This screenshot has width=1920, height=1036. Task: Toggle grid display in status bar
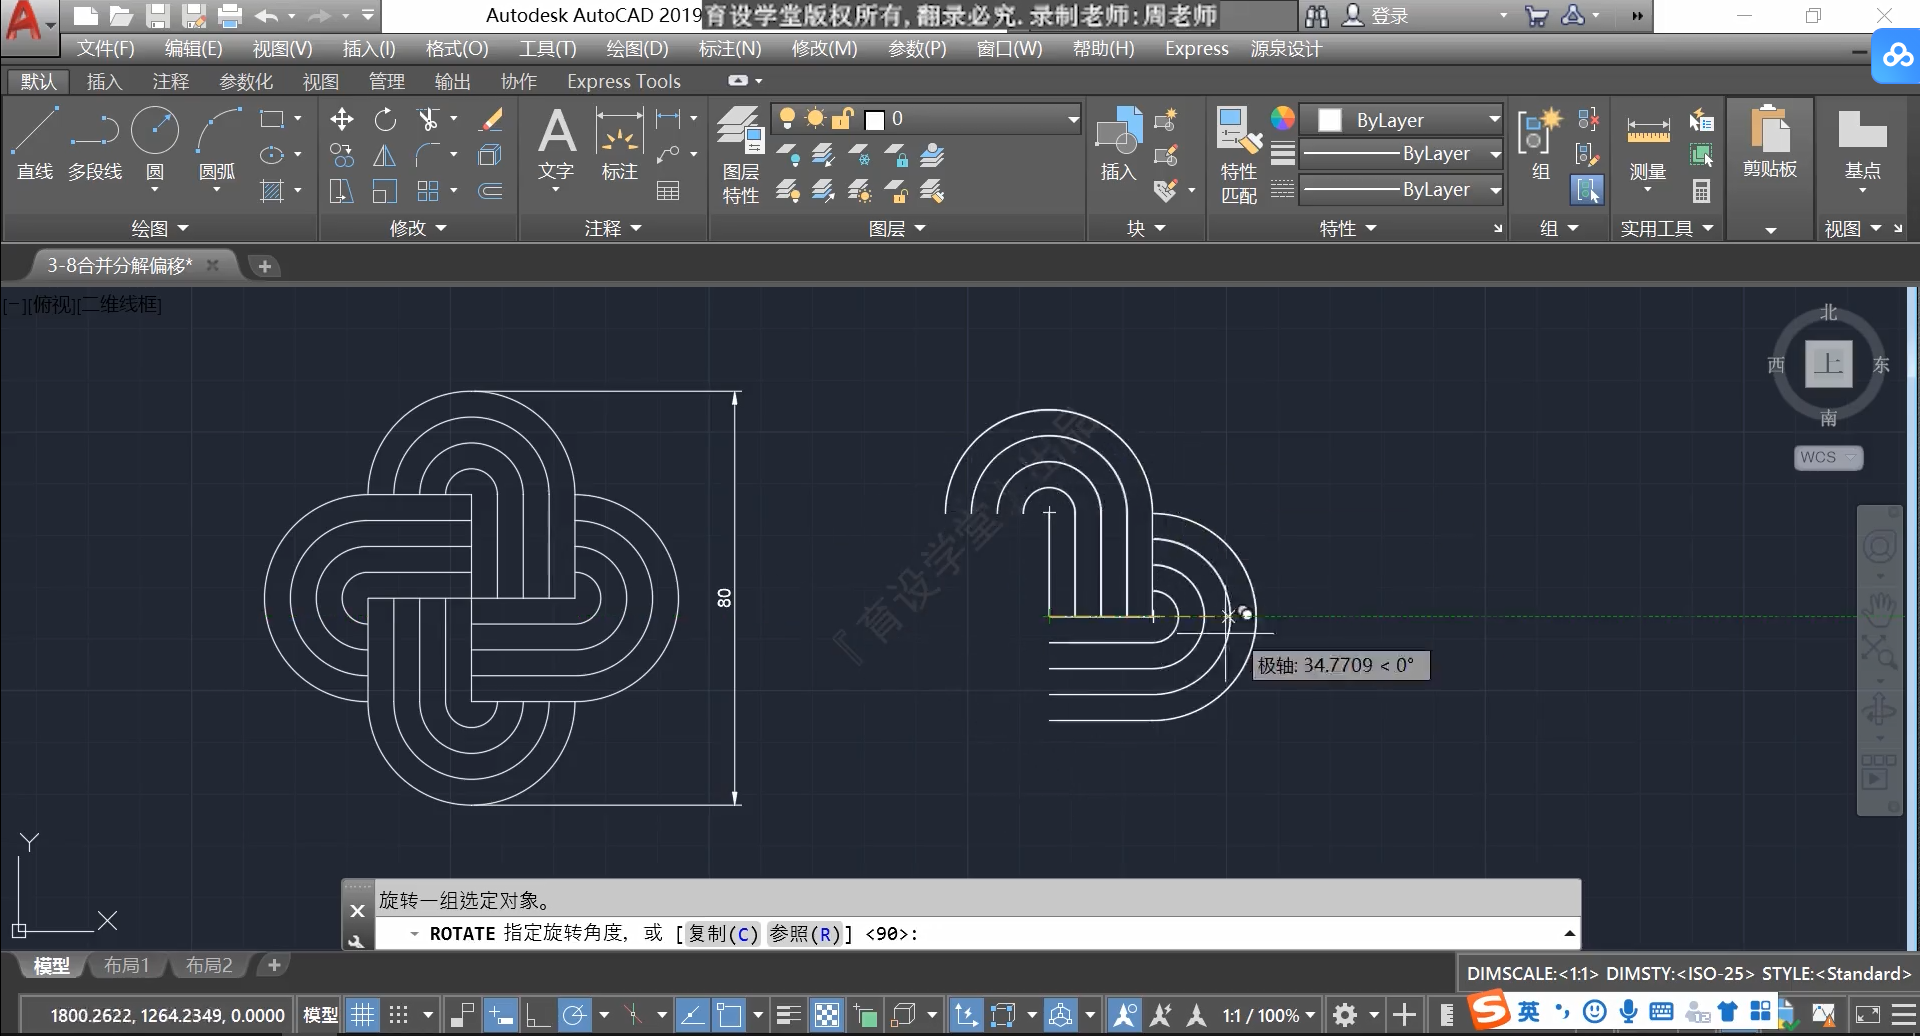click(x=362, y=1015)
